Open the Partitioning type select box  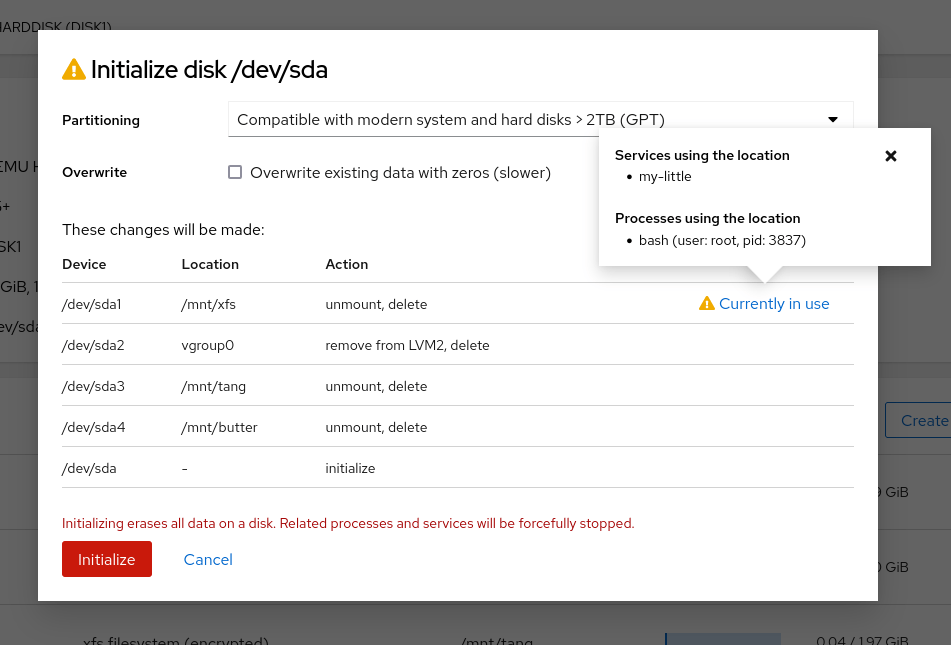click(540, 120)
